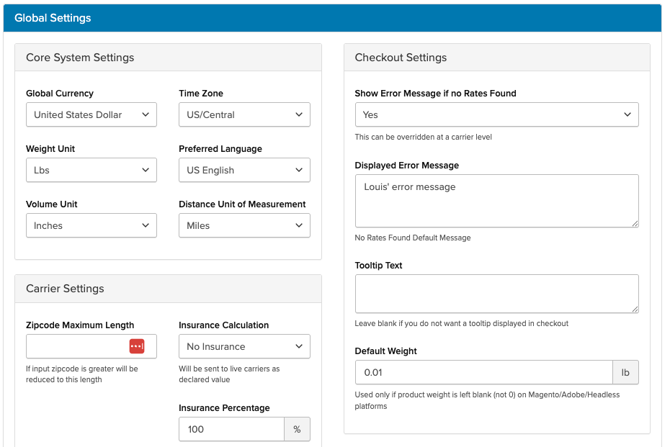
Task: Click the red icon in Zipcode field
Action: [137, 346]
